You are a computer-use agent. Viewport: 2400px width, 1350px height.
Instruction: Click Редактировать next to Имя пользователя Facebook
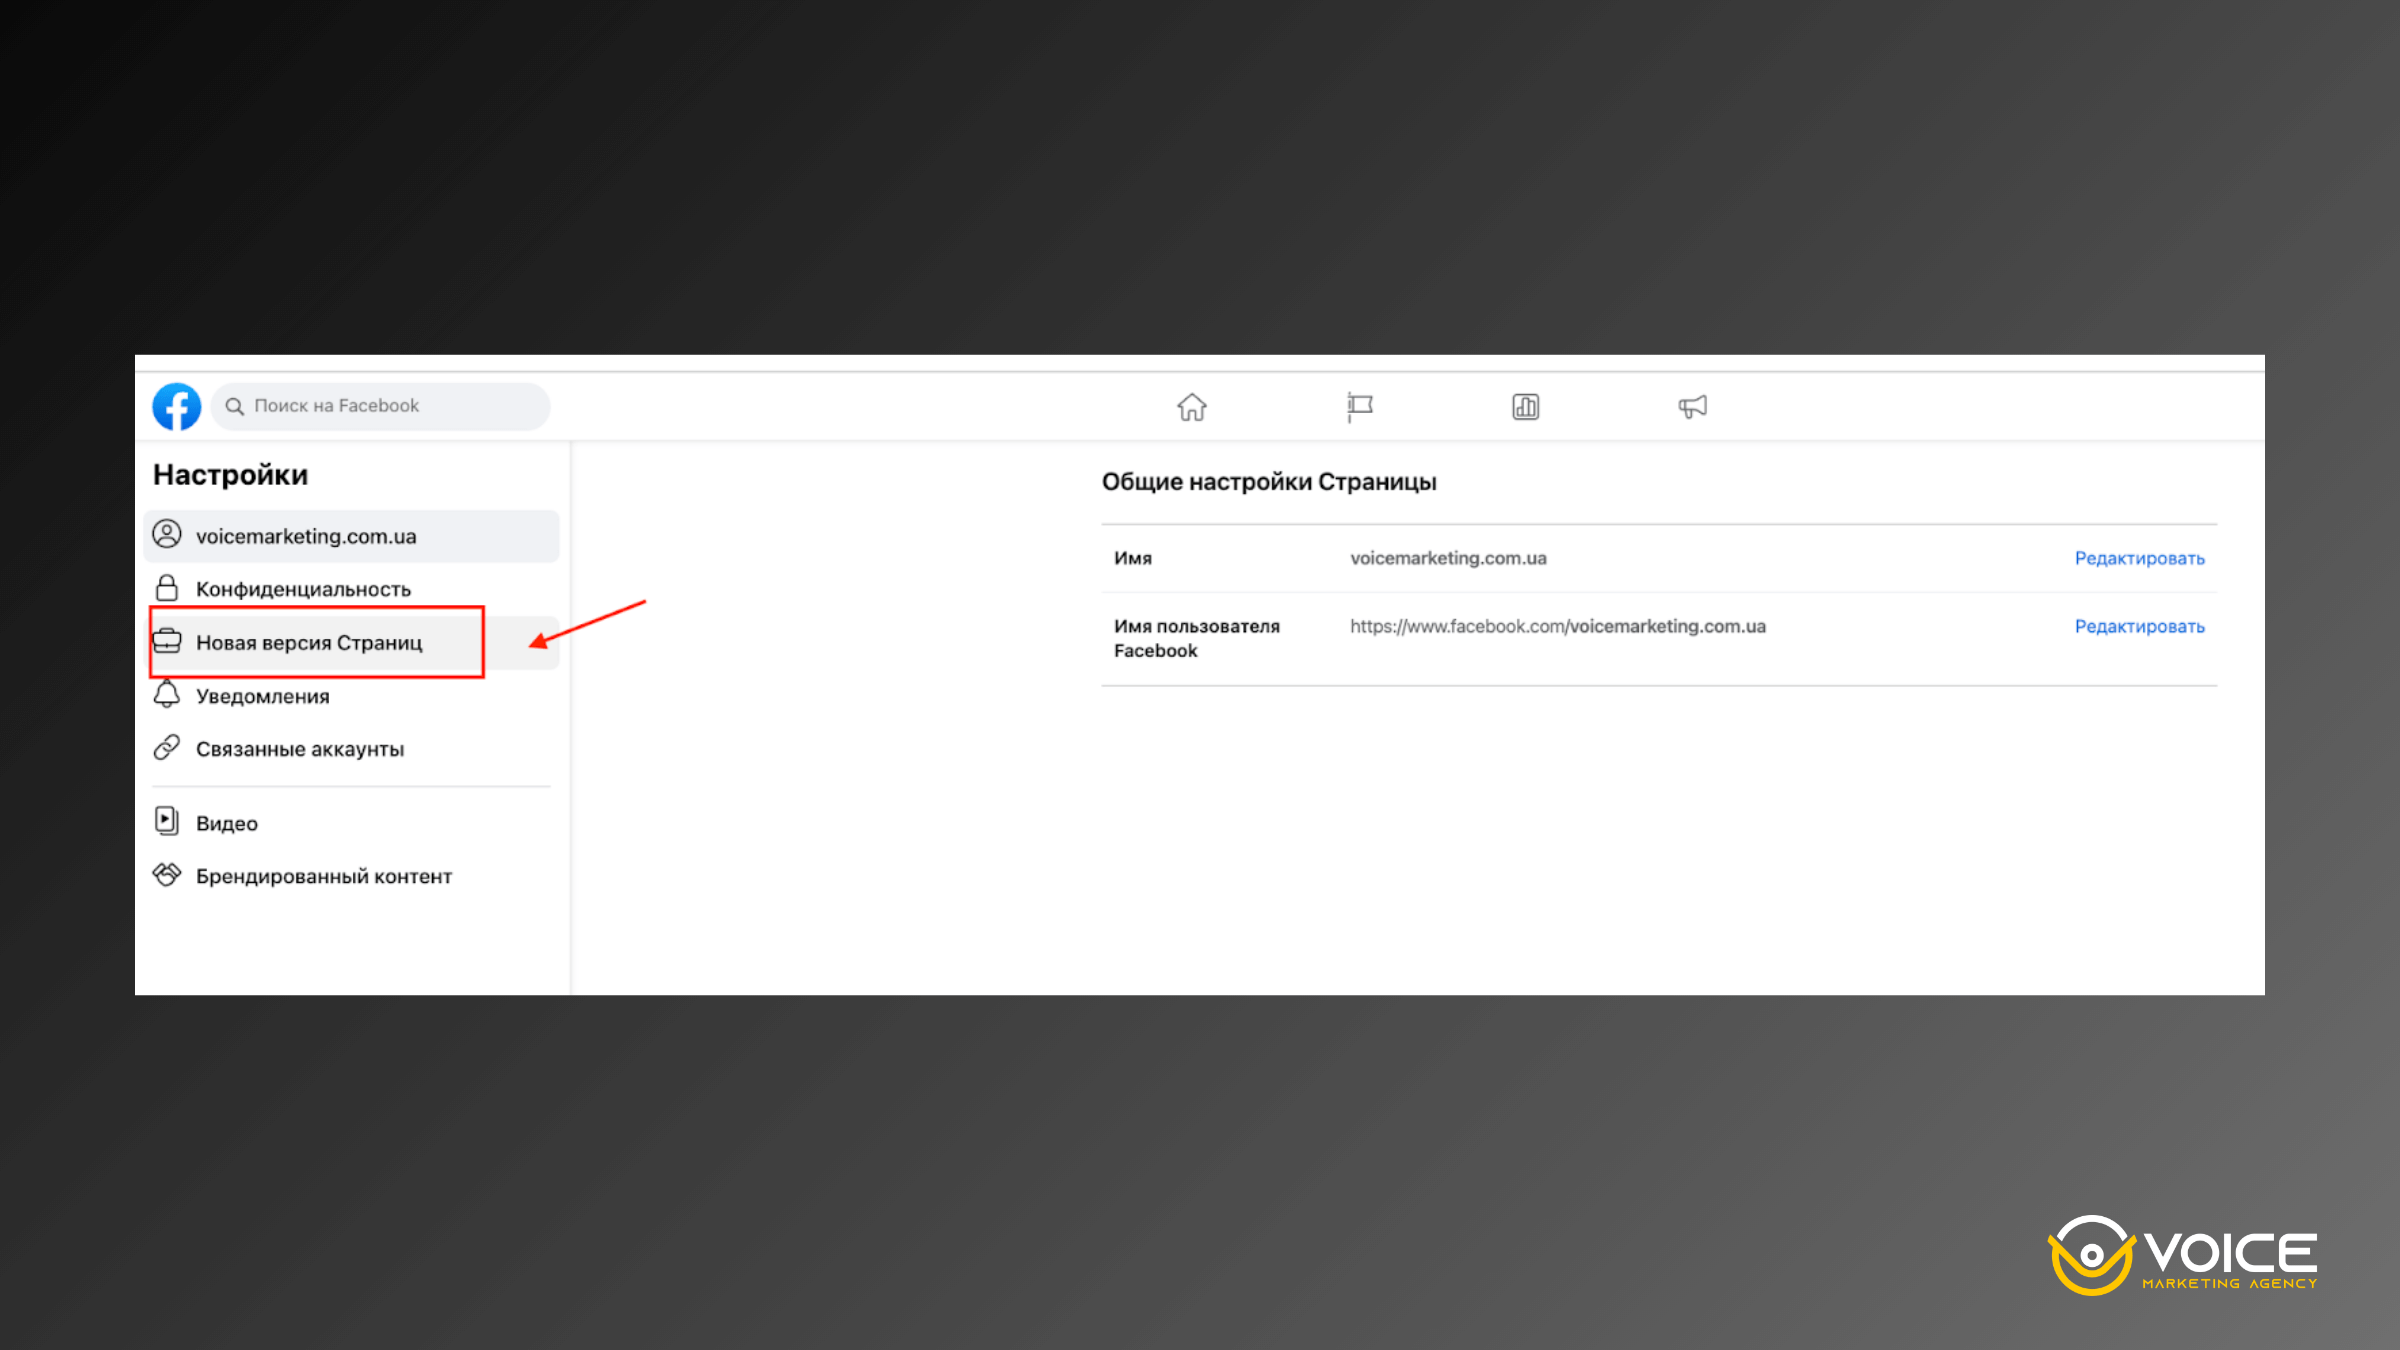click(2139, 626)
